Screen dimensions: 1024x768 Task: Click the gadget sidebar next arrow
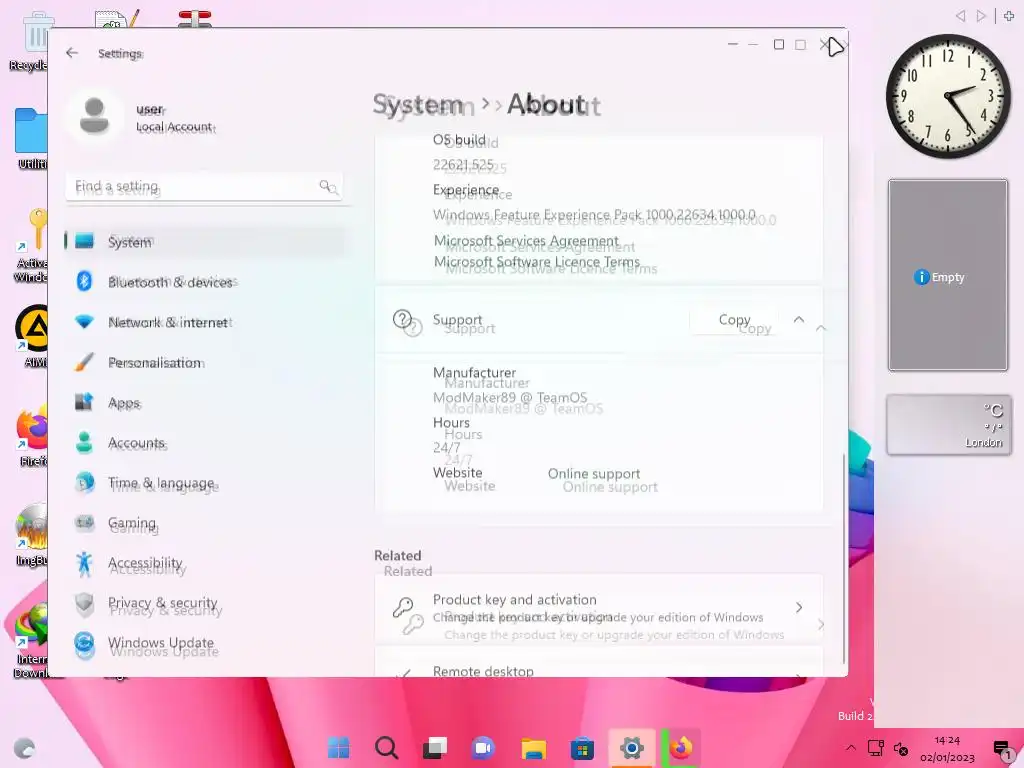980,16
